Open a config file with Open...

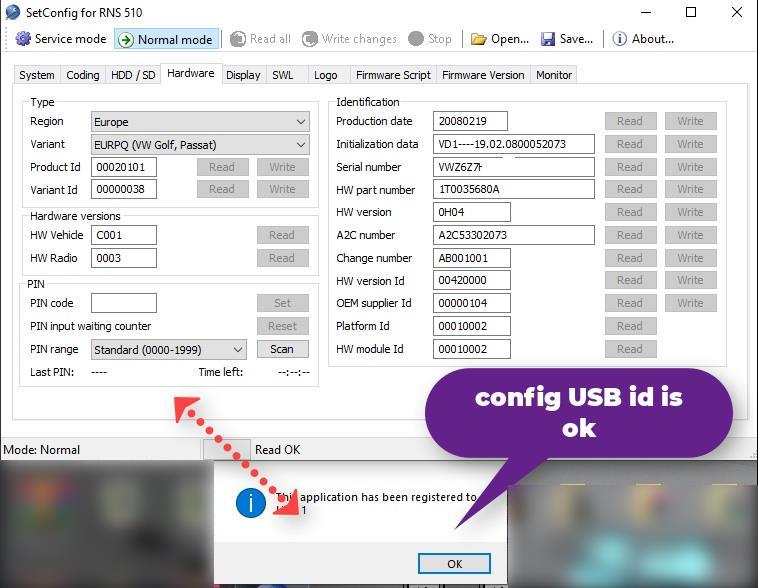tap(499, 39)
